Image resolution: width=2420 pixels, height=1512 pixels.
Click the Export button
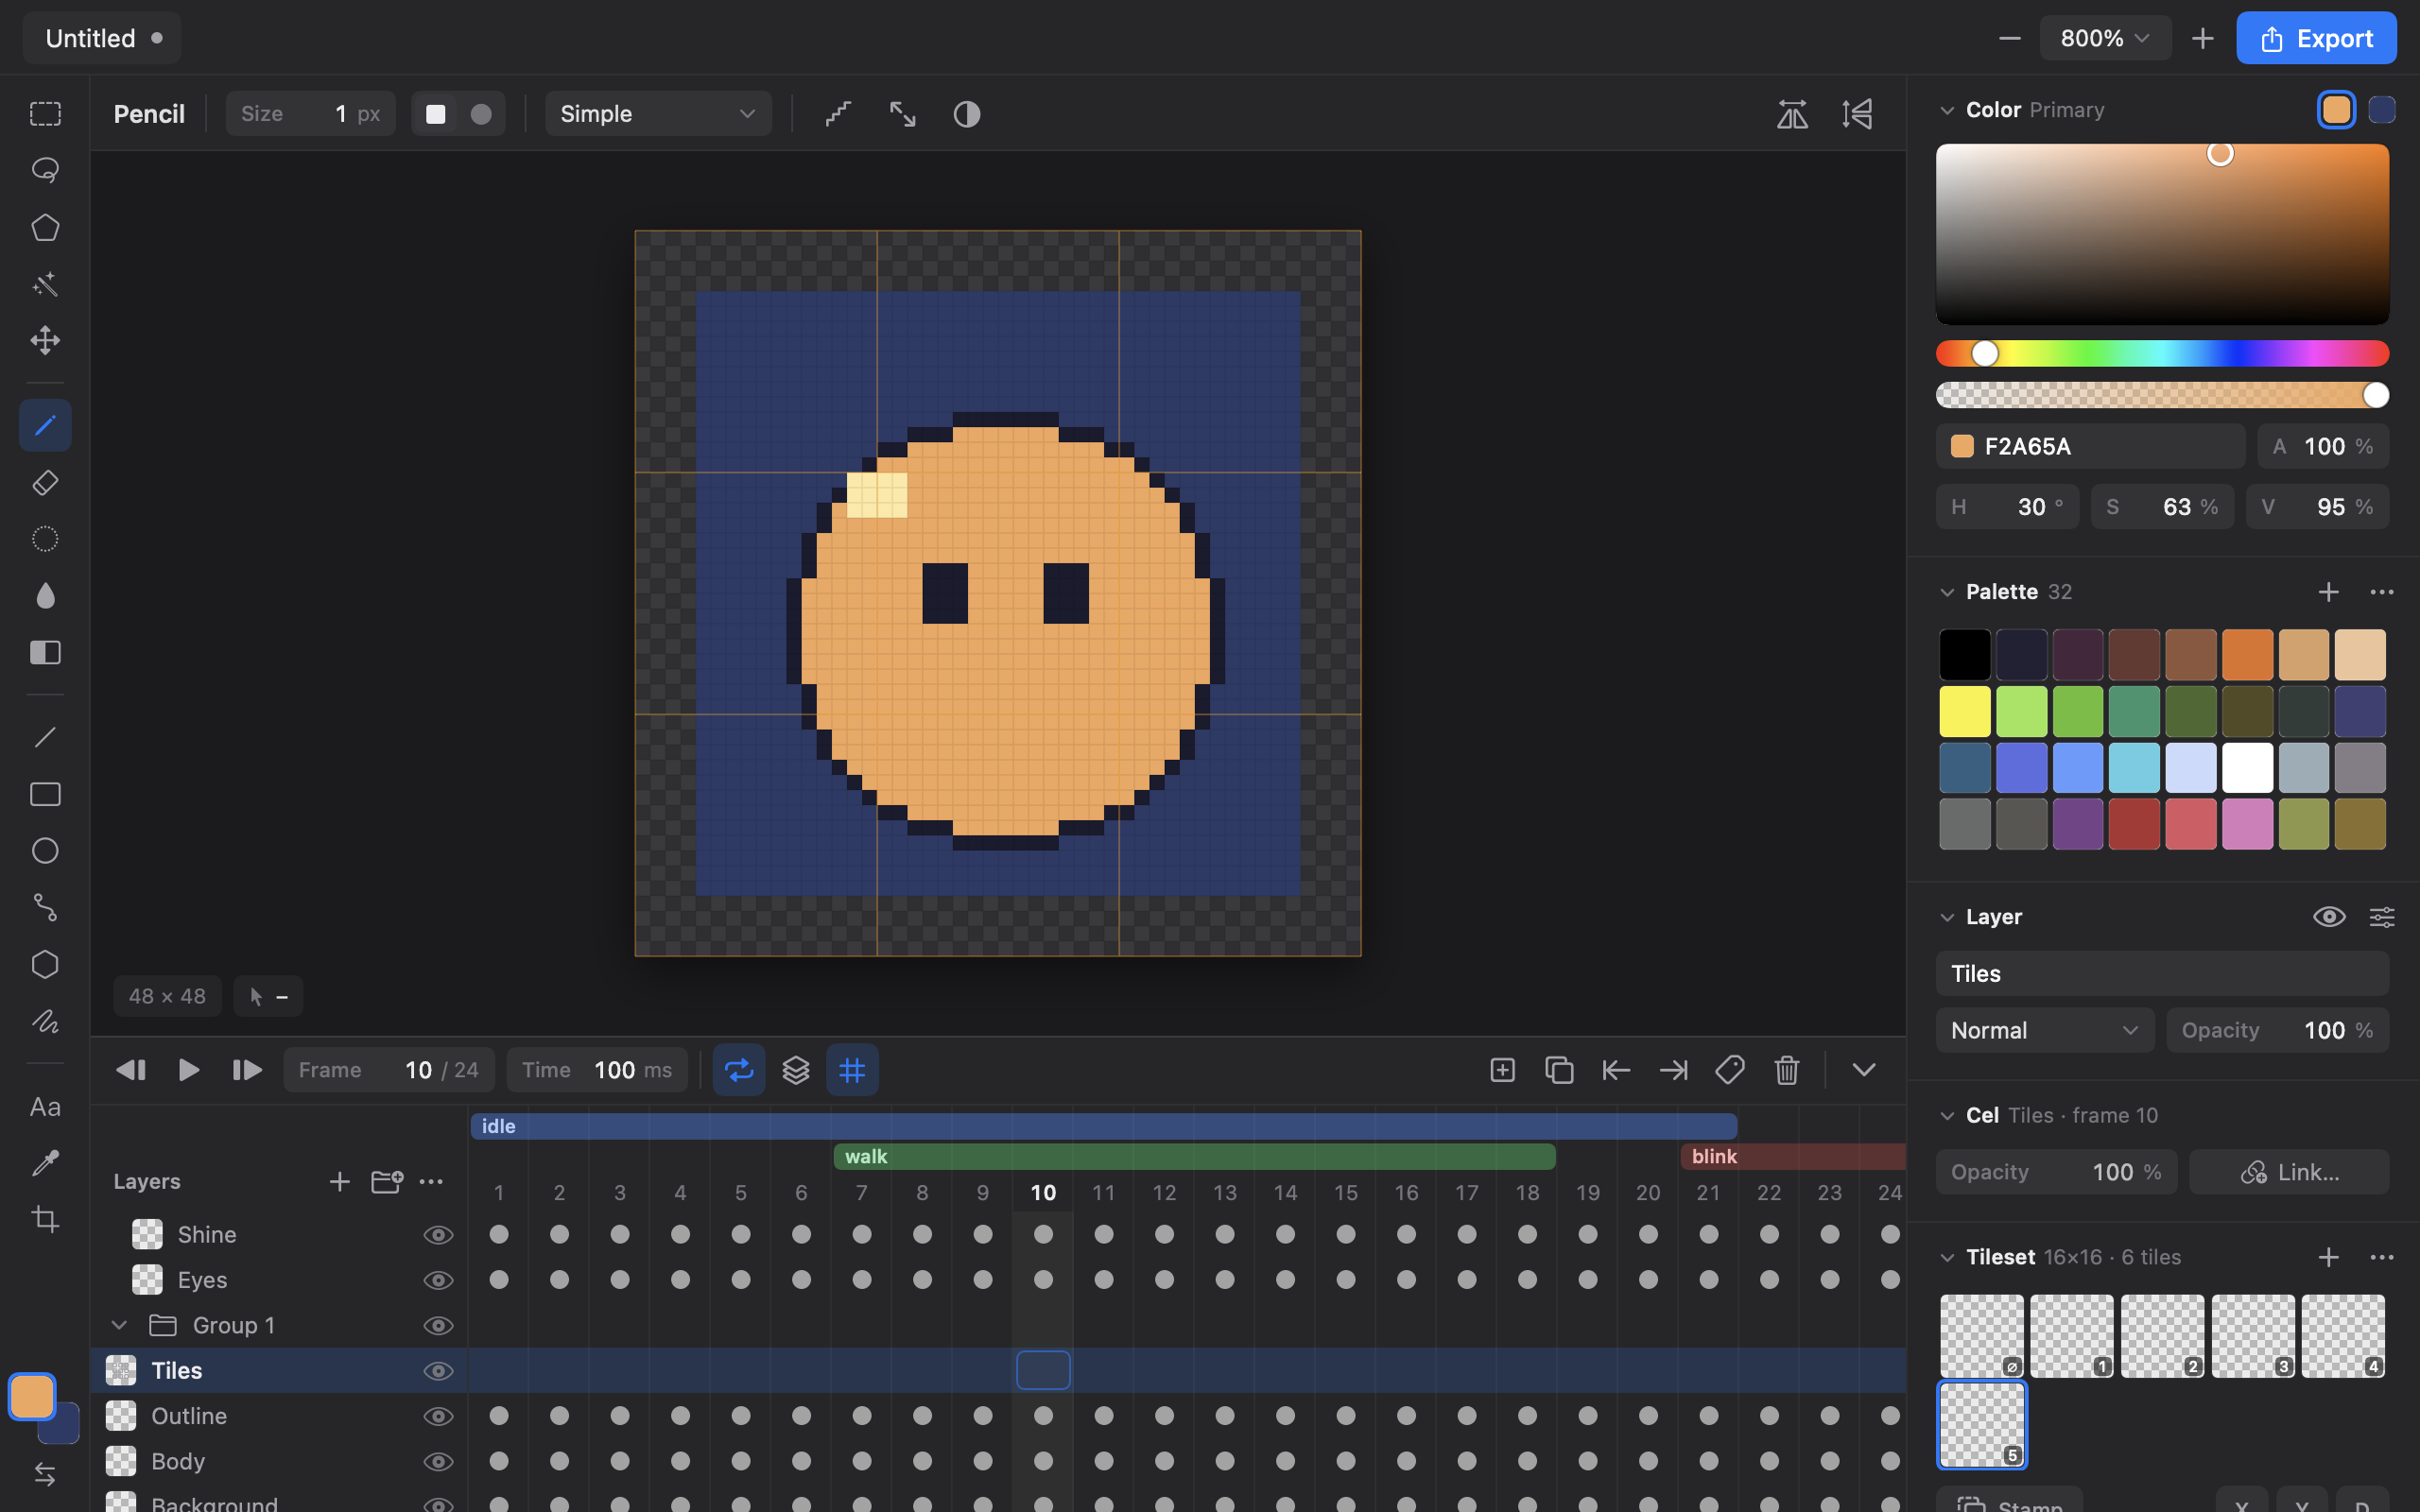click(x=2316, y=38)
